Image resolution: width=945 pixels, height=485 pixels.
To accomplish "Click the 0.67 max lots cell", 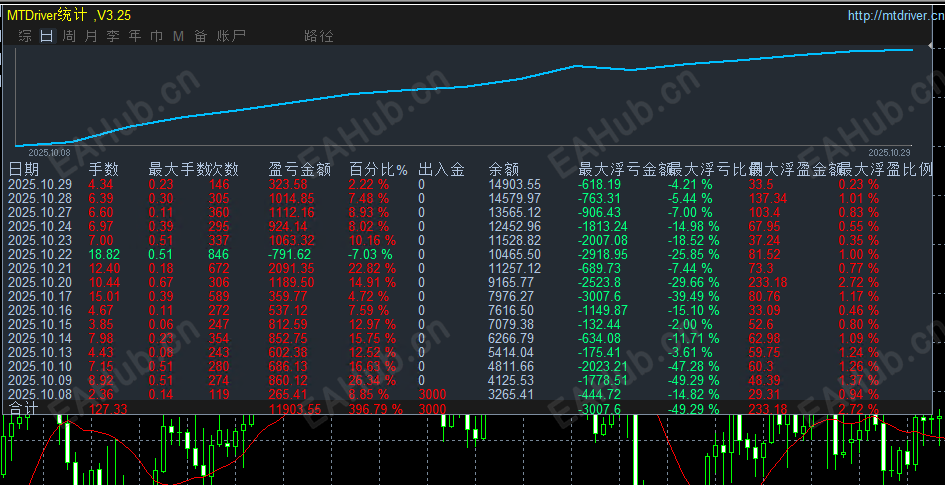I will [x=161, y=282].
